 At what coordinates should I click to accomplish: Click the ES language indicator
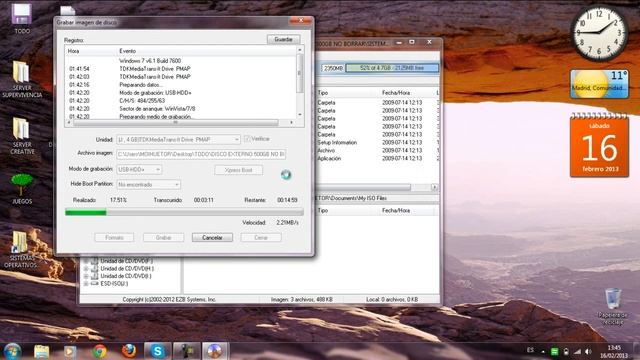(x=530, y=350)
